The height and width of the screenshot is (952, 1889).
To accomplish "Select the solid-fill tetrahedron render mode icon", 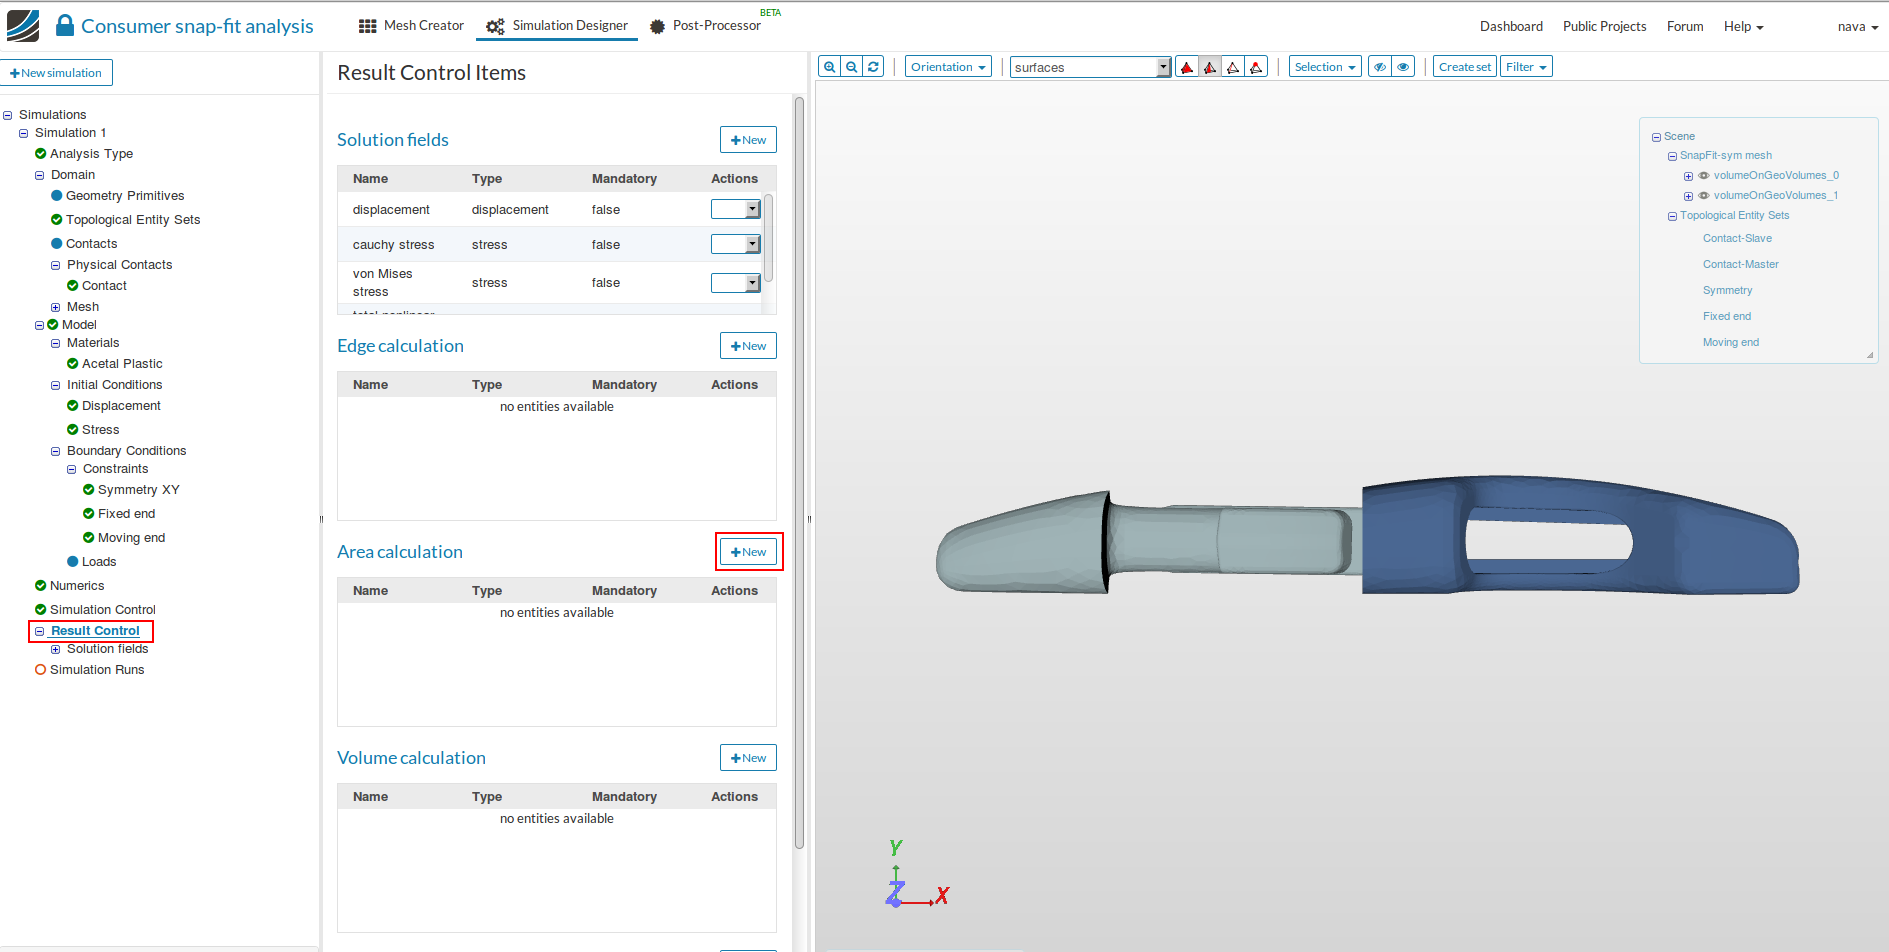I will (x=1187, y=67).
